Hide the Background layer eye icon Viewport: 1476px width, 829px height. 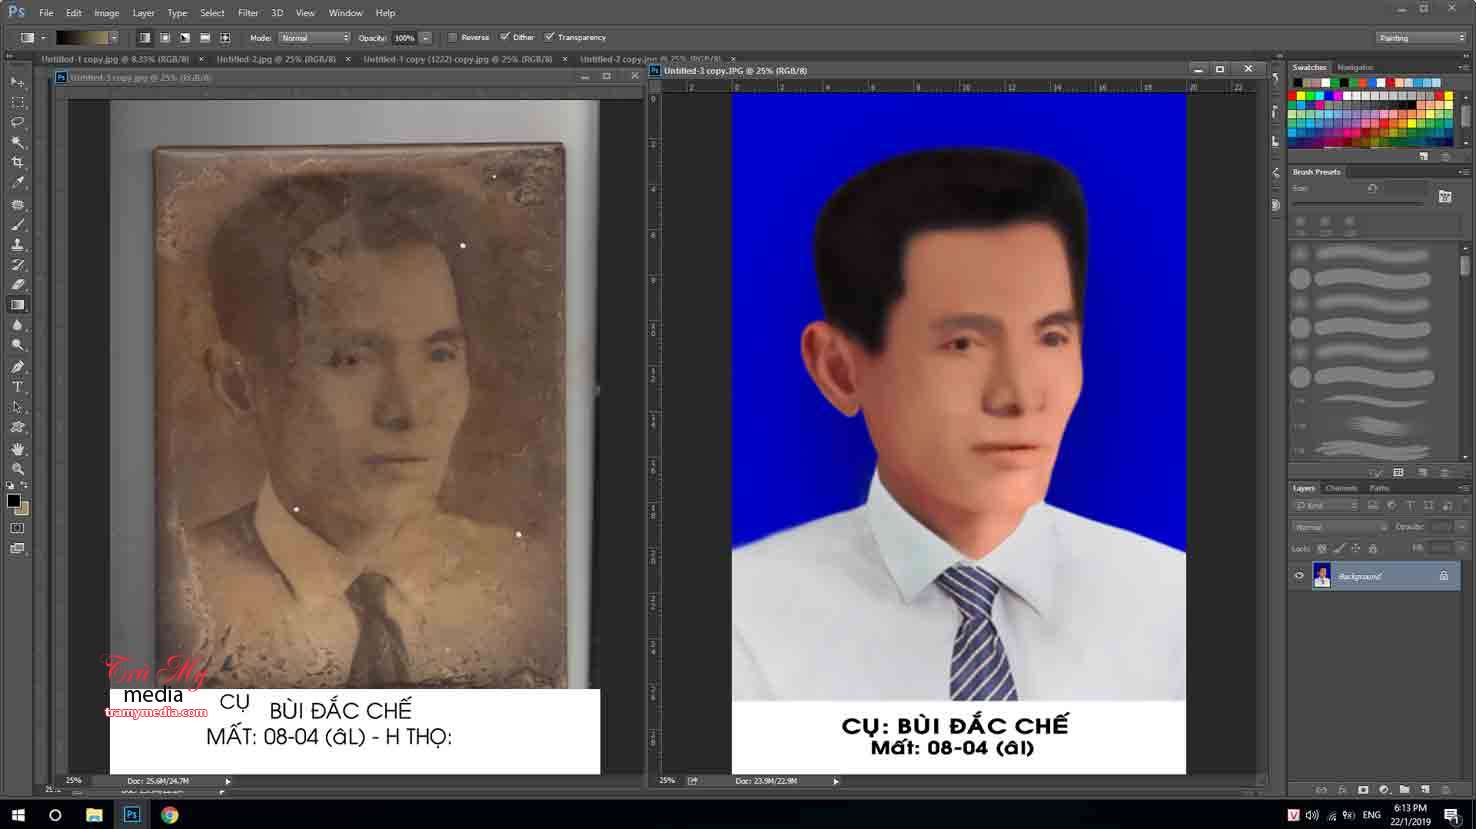pyautogui.click(x=1299, y=576)
